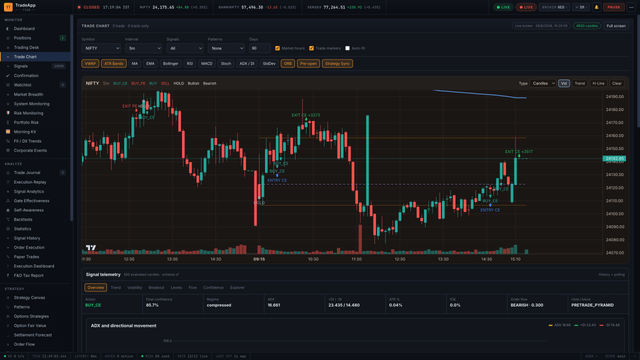Switch to the Volatility telemetry tab
The image size is (640, 360).
tap(134, 287)
